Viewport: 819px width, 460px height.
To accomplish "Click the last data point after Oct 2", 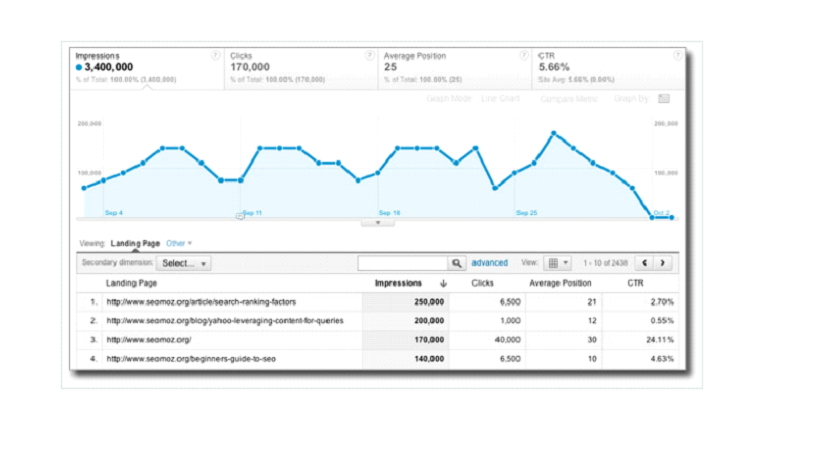I will click(672, 217).
